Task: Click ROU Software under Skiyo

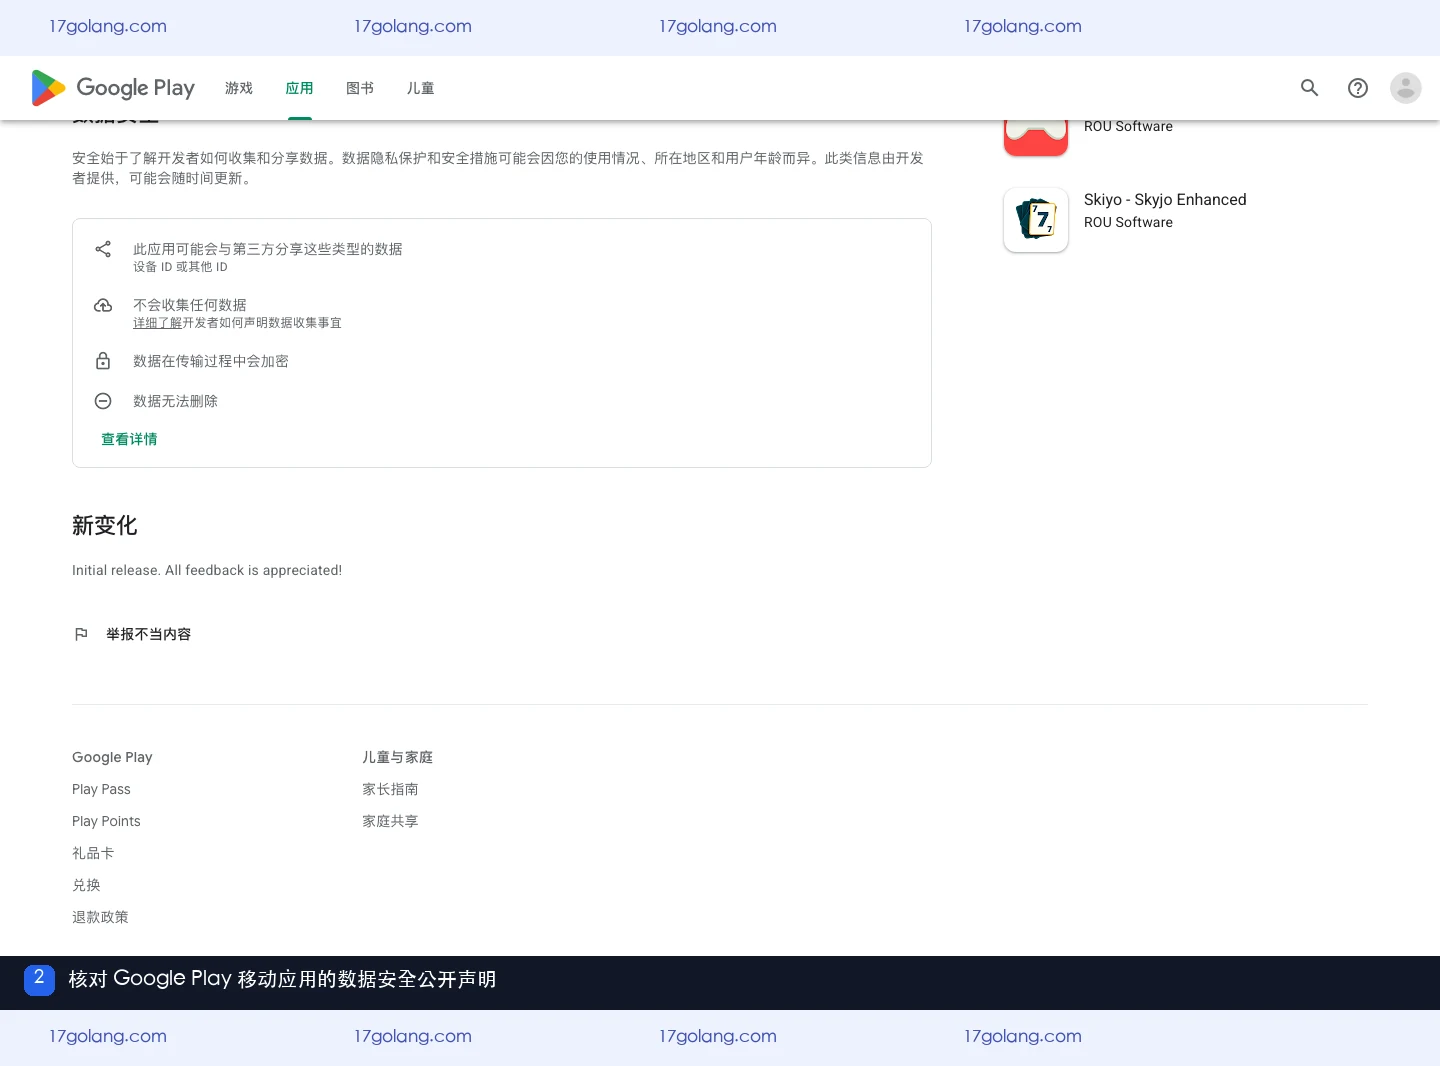Action: [1128, 222]
